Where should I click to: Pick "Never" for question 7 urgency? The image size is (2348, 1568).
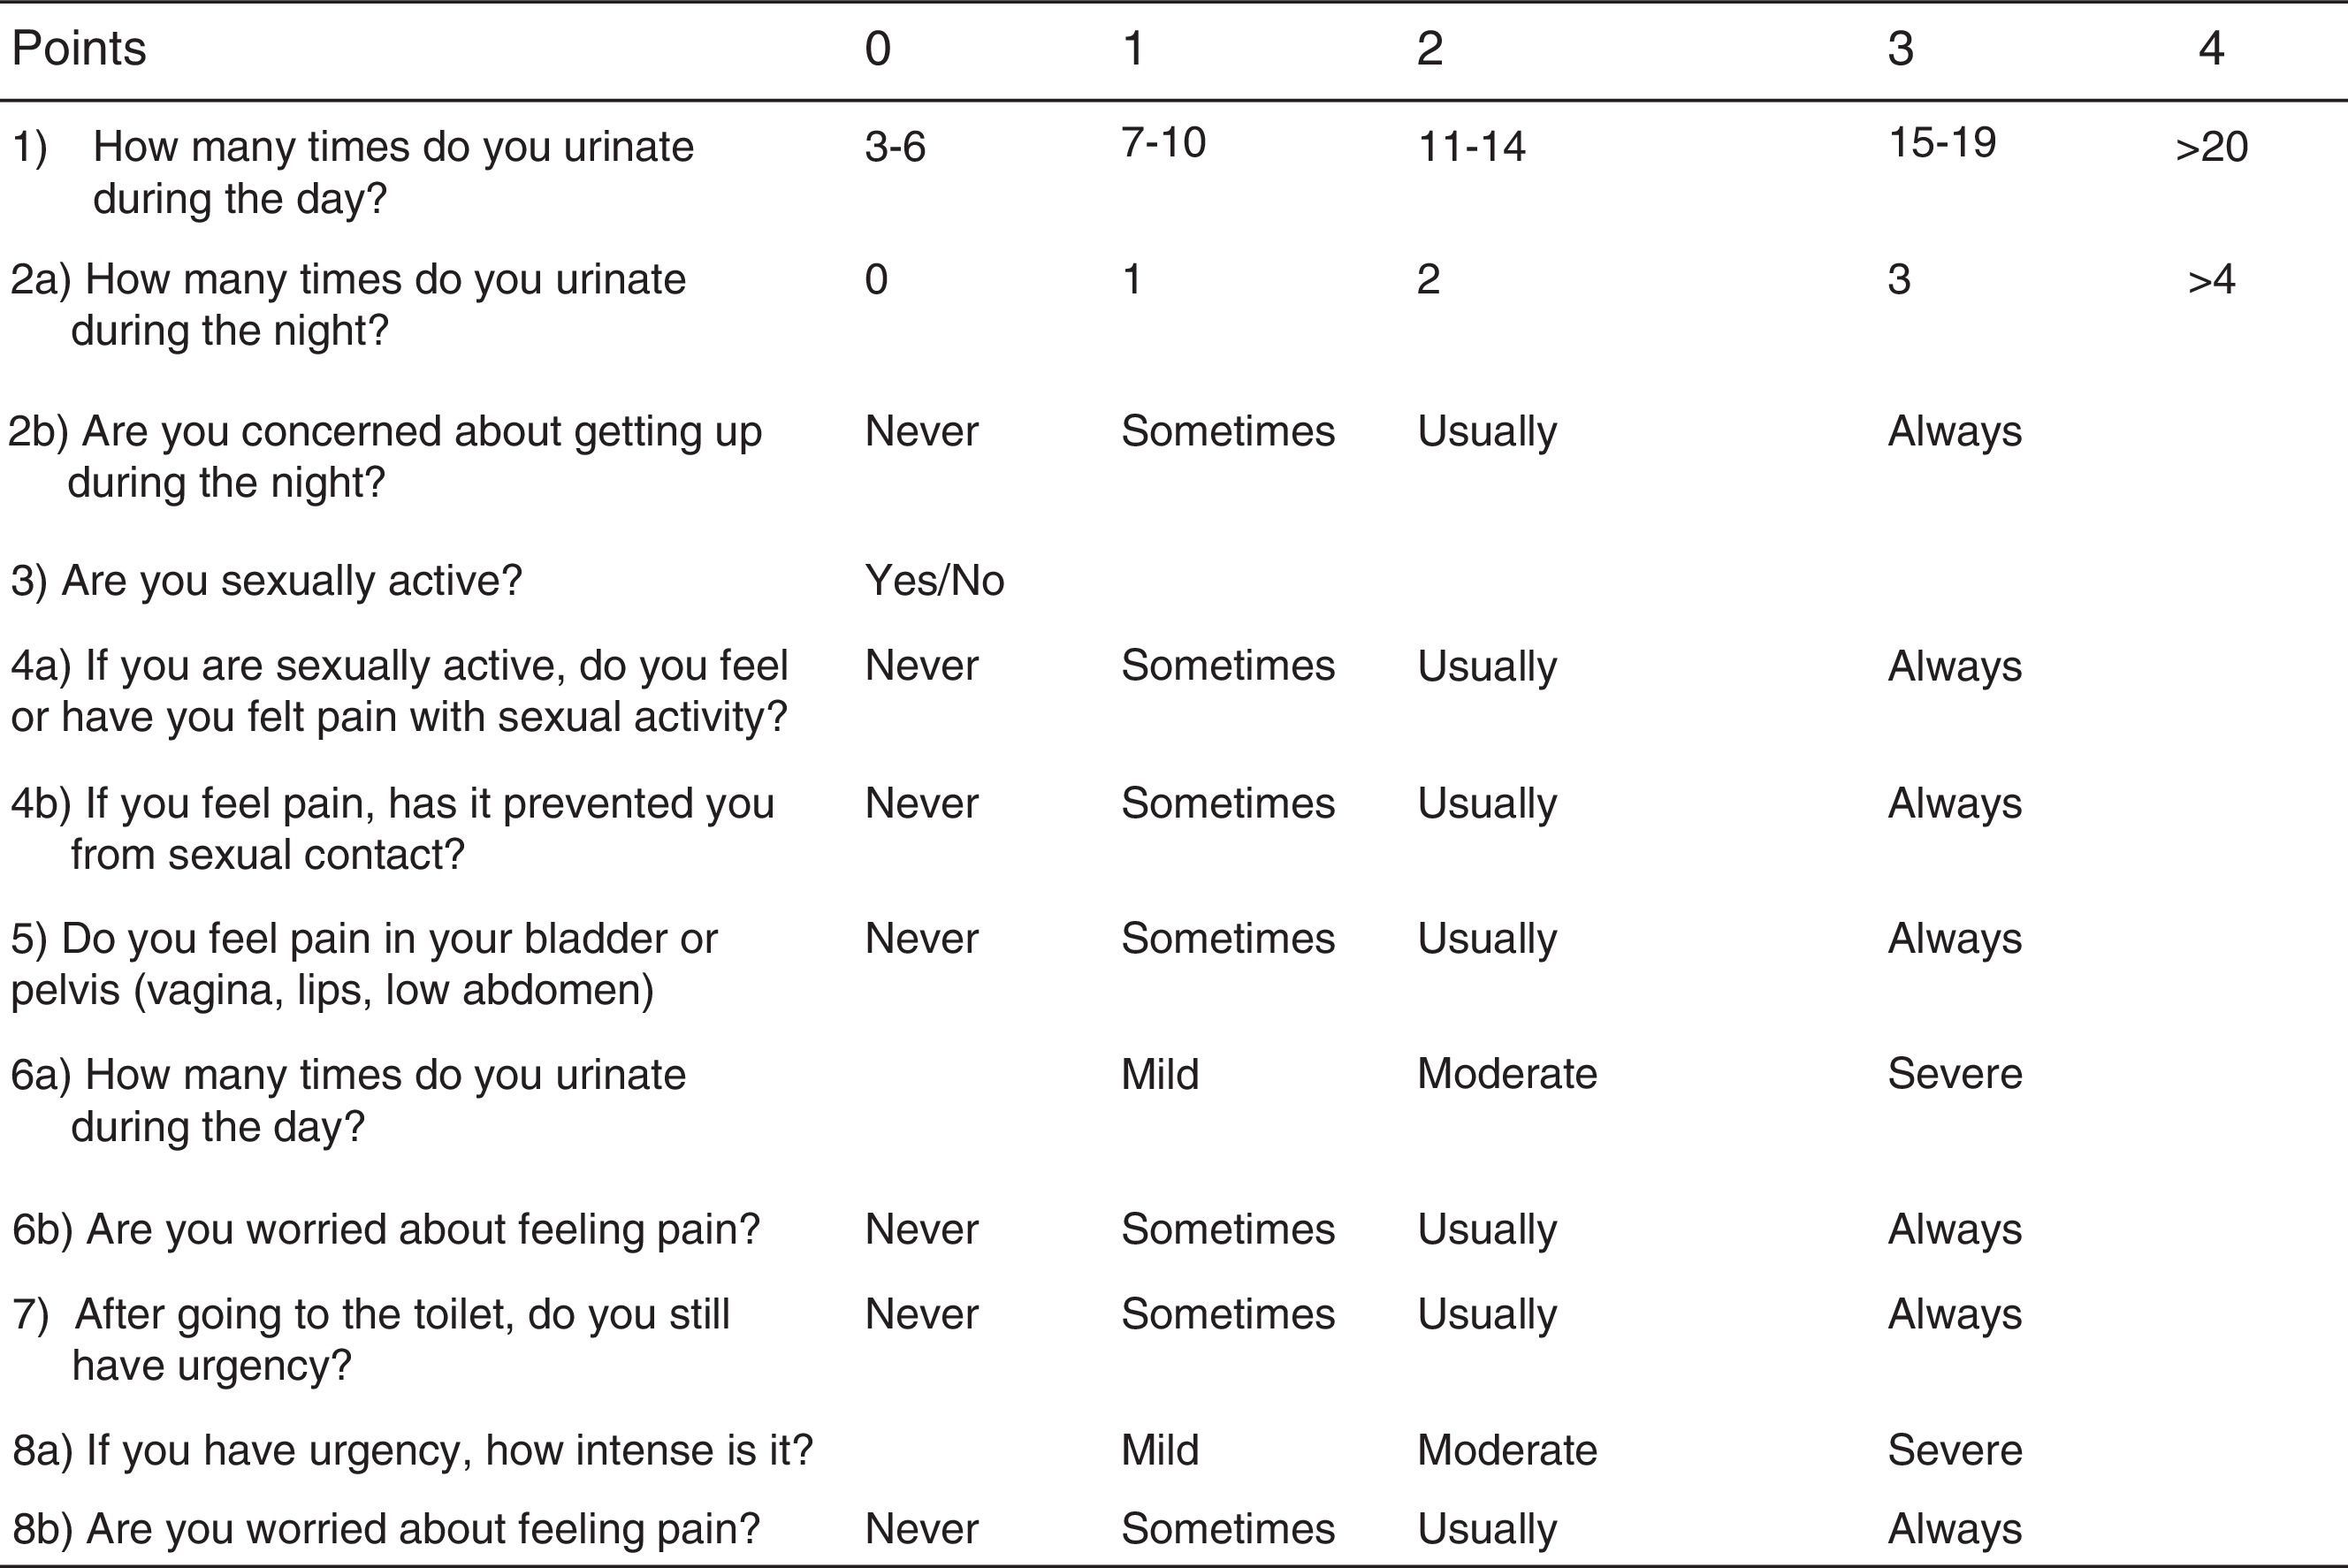click(x=921, y=1315)
